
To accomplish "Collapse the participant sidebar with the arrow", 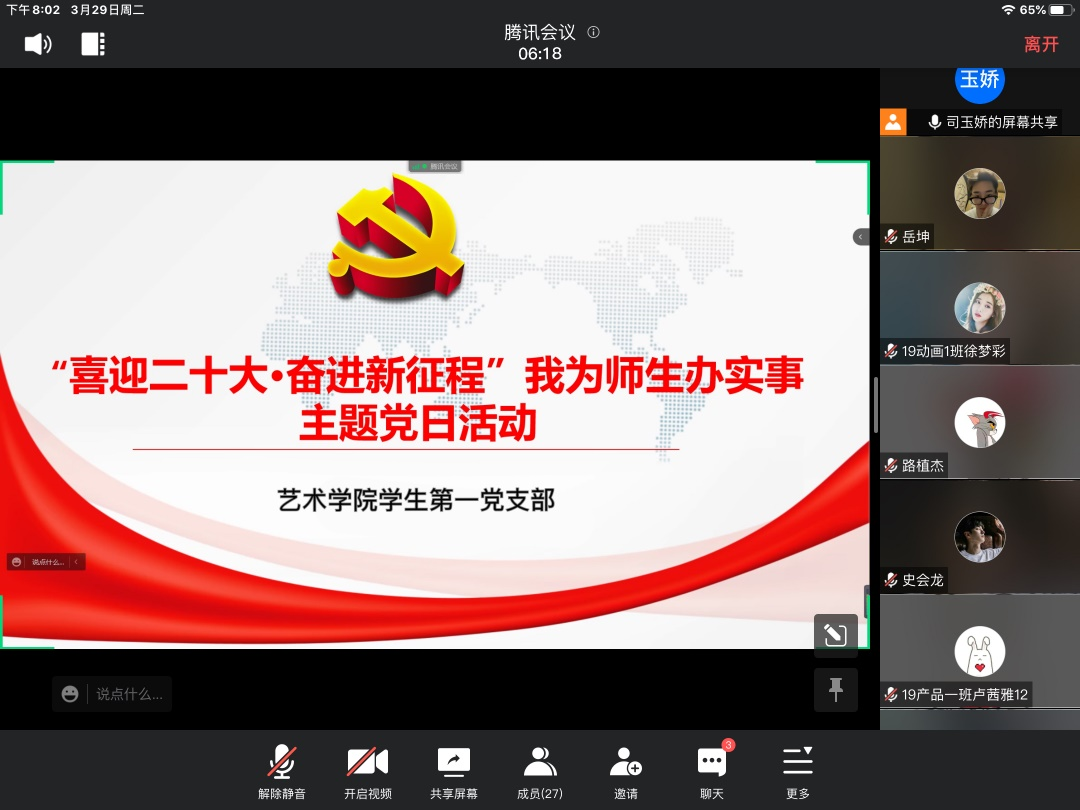I will pos(861,237).
